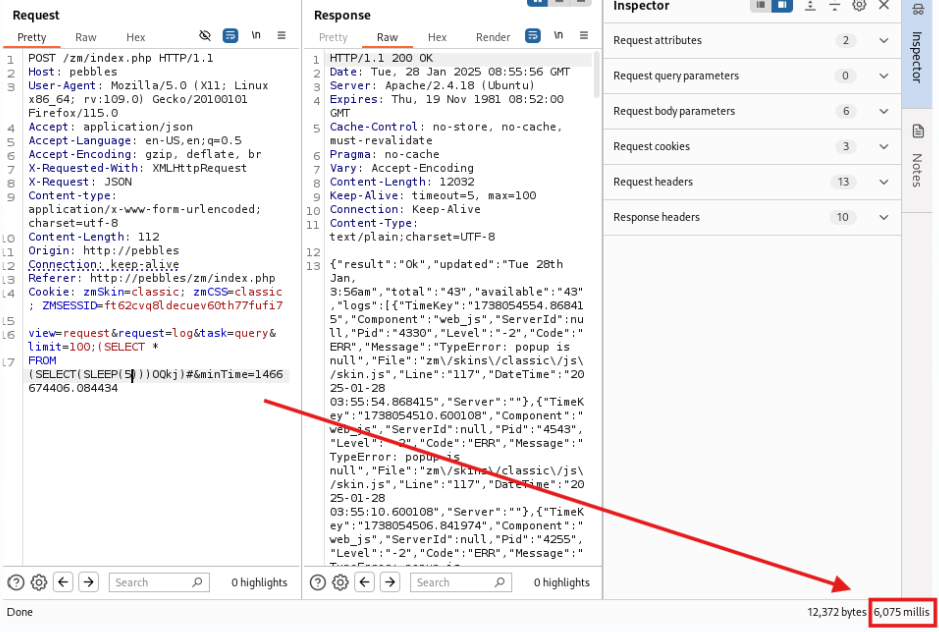Toggle hide non-printable characters in Request
939x632 pixels.
point(205,35)
